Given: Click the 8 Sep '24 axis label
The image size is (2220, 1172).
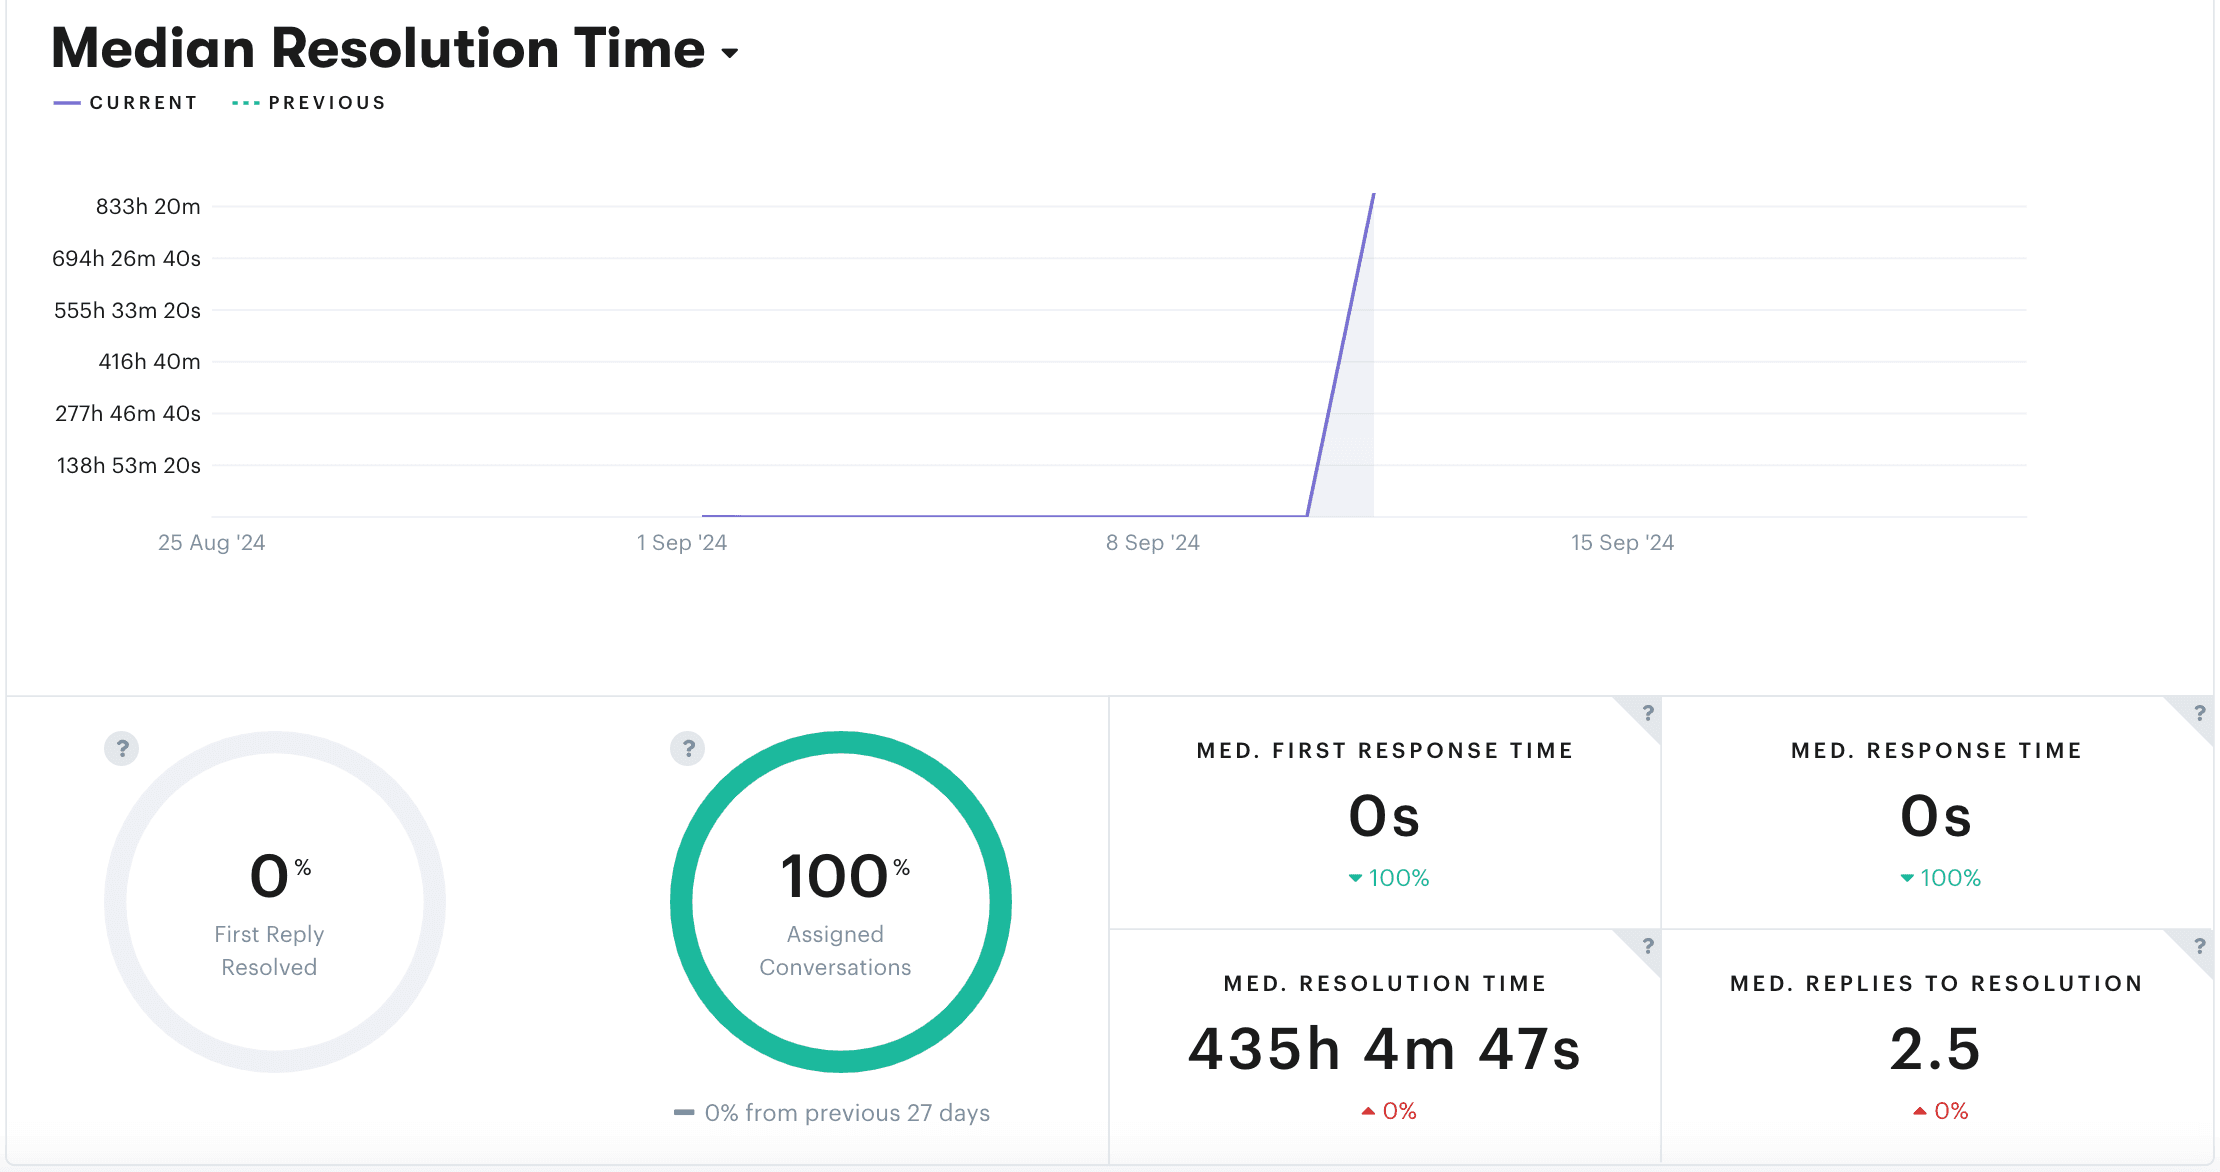Looking at the screenshot, I should (x=1152, y=542).
